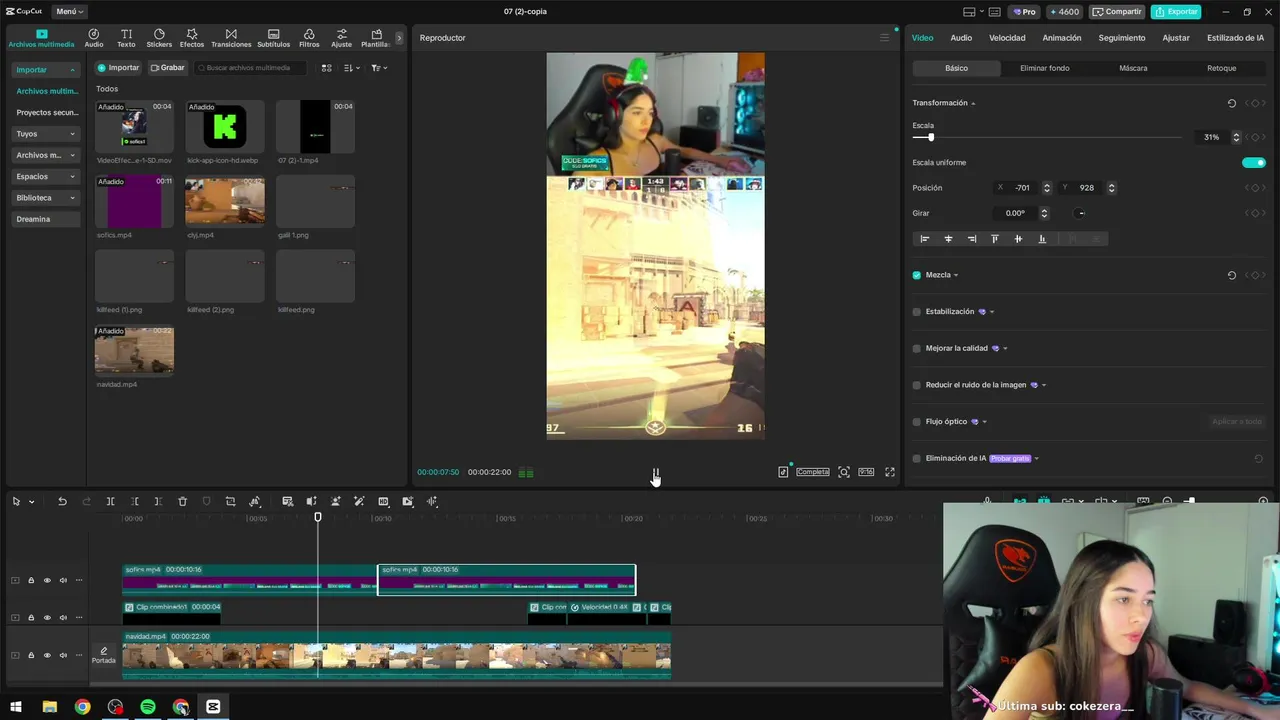This screenshot has width=1280, height=720.
Task: Align the clip to the bottom edge
Action: pyautogui.click(x=1042, y=239)
